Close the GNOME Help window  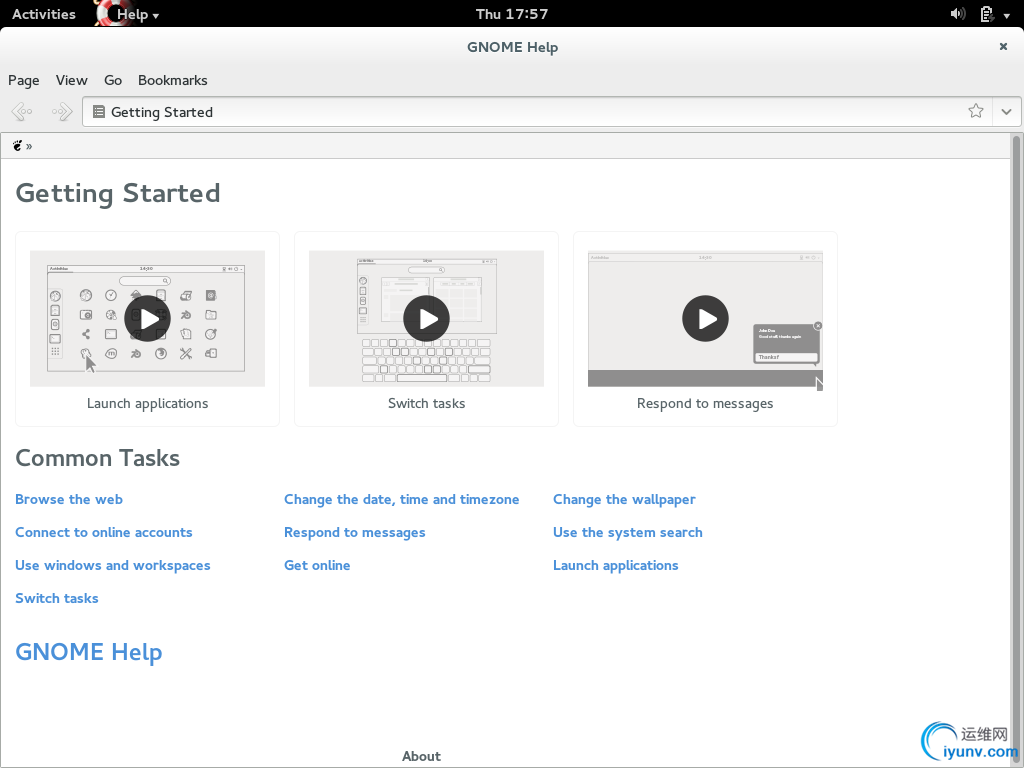click(1003, 46)
